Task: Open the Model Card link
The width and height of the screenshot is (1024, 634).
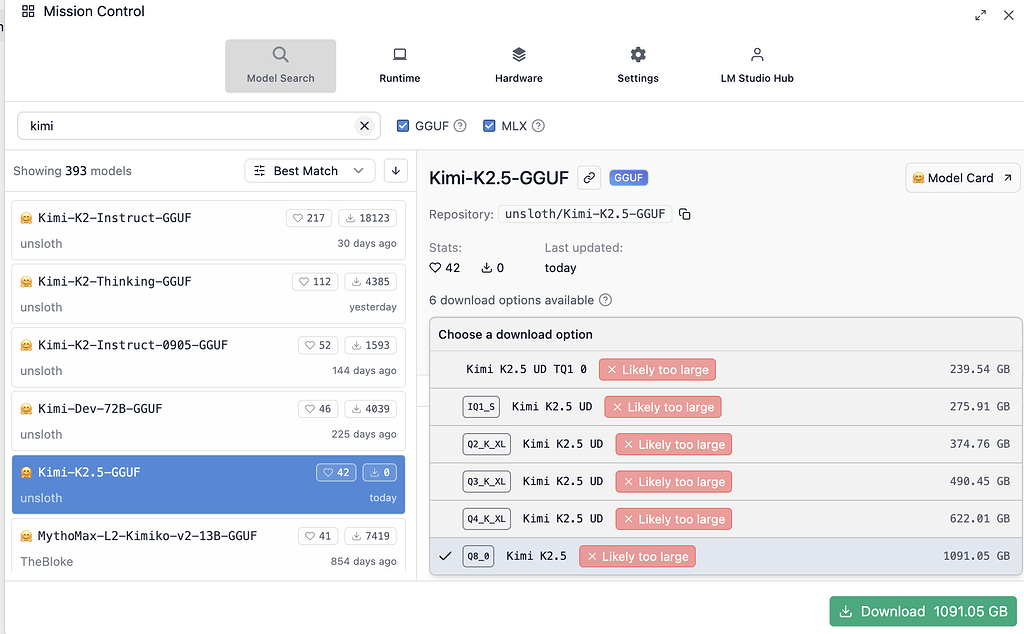Action: (x=963, y=178)
